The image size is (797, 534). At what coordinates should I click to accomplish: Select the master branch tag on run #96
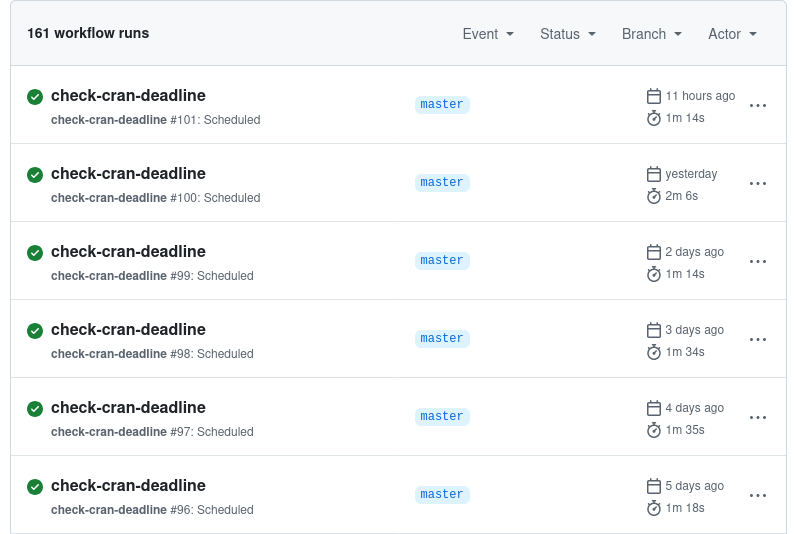point(442,495)
